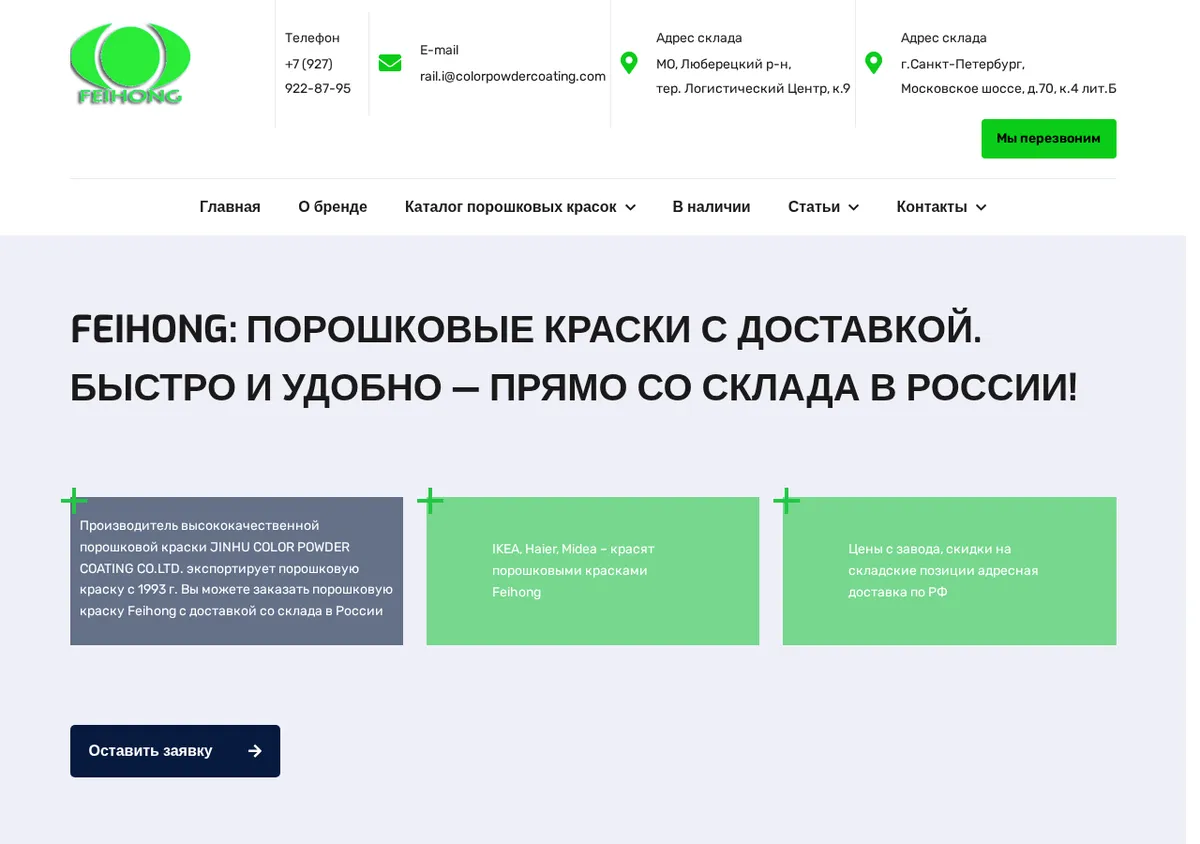Click the rail.i@colorpowdercoating.com email link
The width and height of the screenshot is (1200, 844).
(513, 76)
